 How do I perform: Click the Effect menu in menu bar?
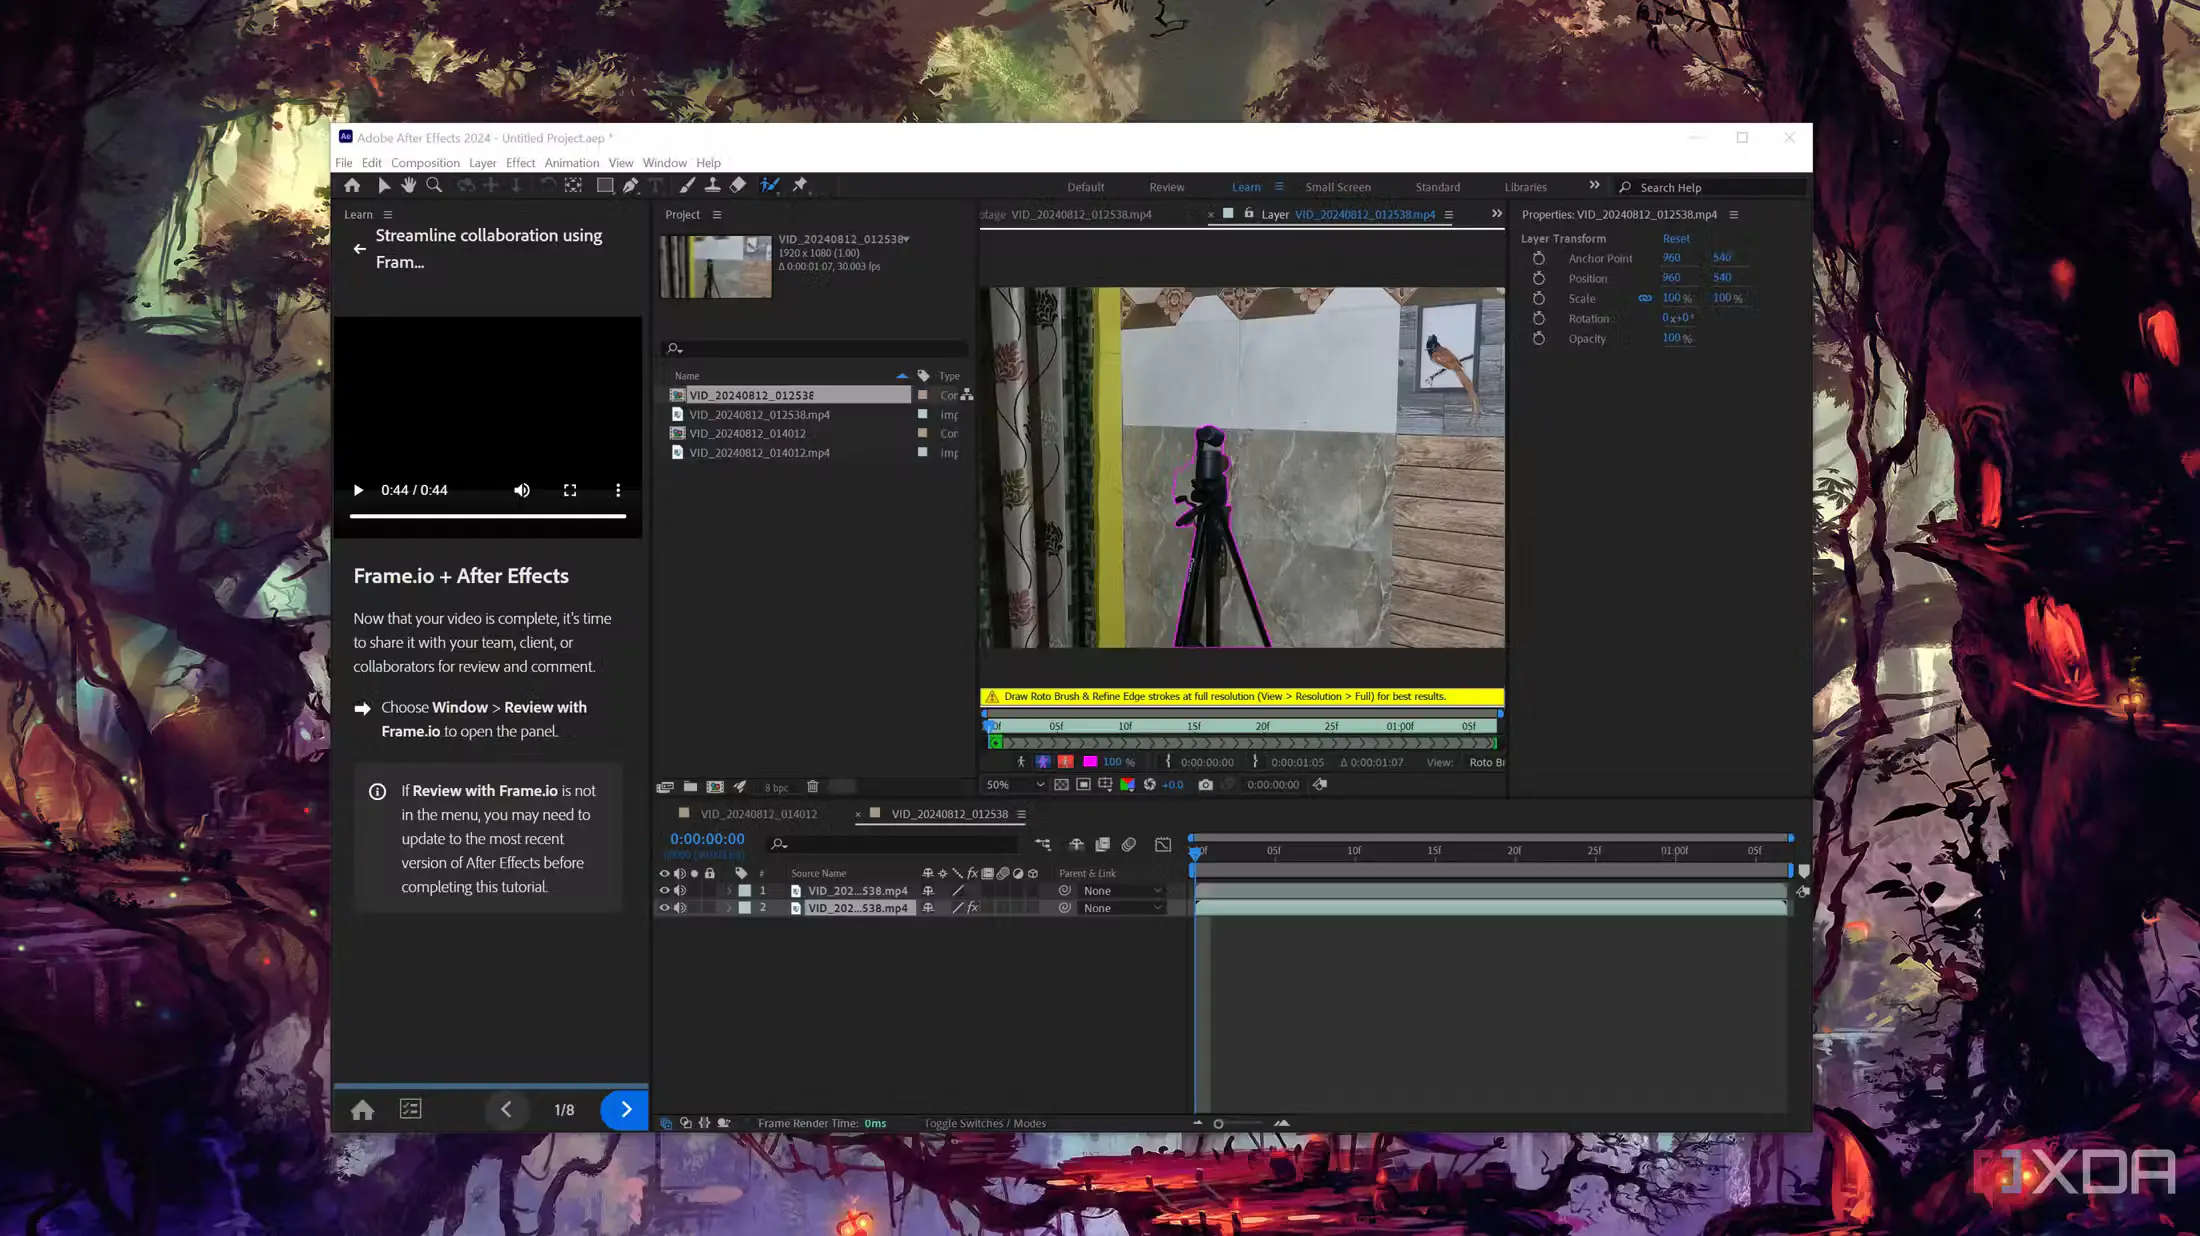pyautogui.click(x=520, y=162)
